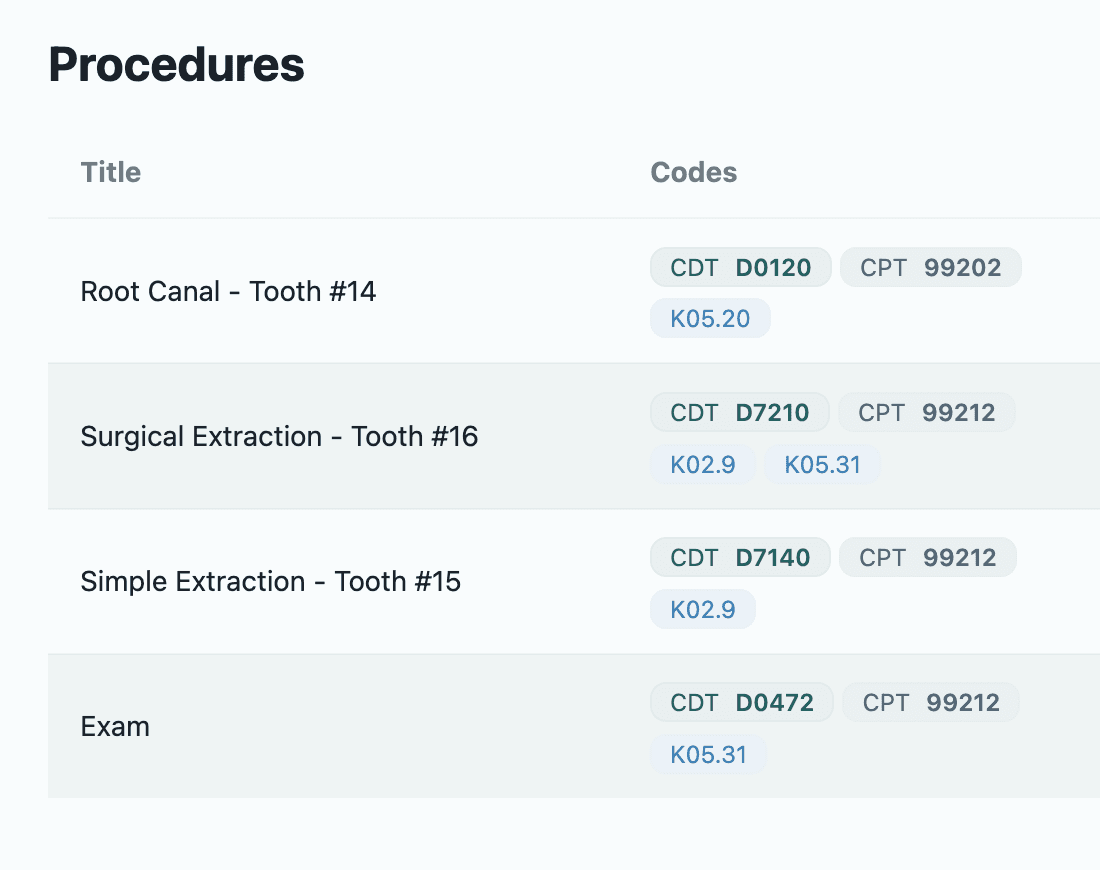Viewport: 1100px width, 870px height.
Task: Open the Root Canal - Tooth #14 procedure
Action: (x=228, y=292)
